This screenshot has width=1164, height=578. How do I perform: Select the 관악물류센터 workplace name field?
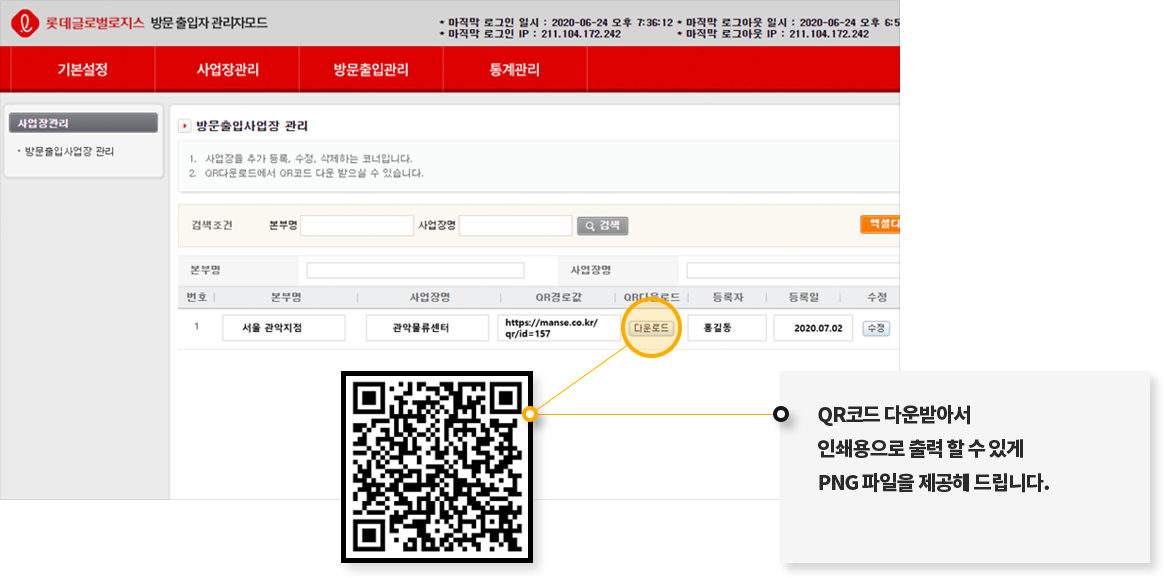tap(426, 328)
